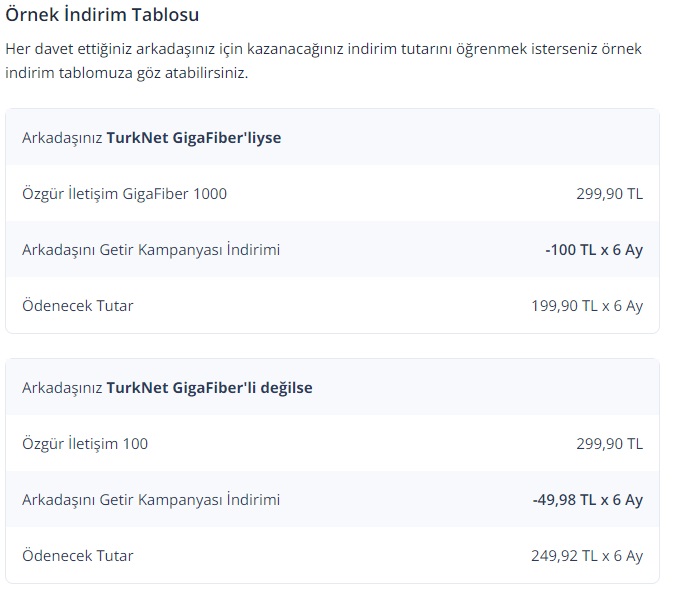Click the first 299,90 TL price
The height and width of the screenshot is (590, 674).
(x=610, y=194)
